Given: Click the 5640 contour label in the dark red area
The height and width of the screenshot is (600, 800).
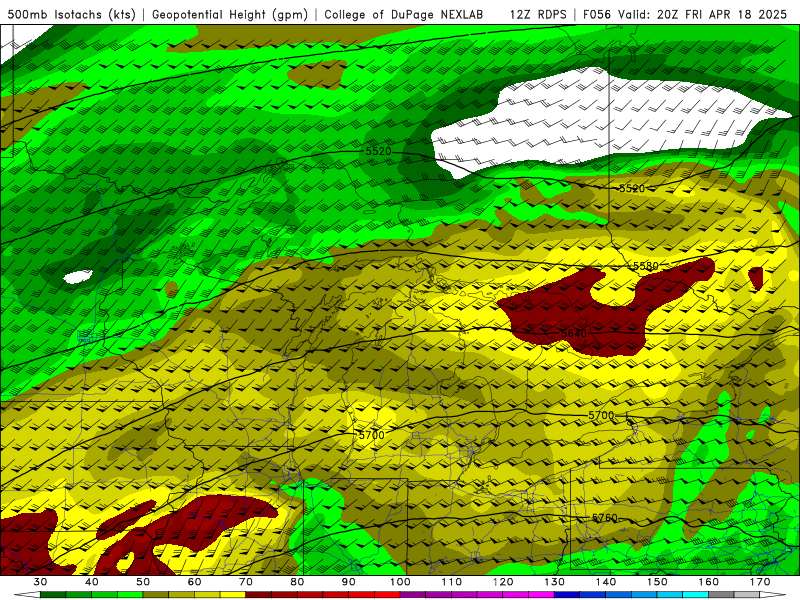Looking at the screenshot, I should (574, 334).
